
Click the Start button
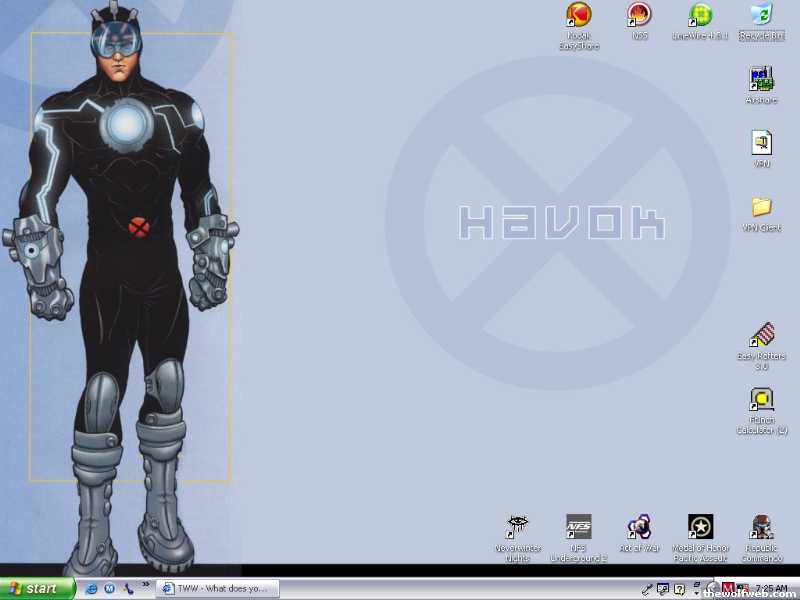point(37,589)
